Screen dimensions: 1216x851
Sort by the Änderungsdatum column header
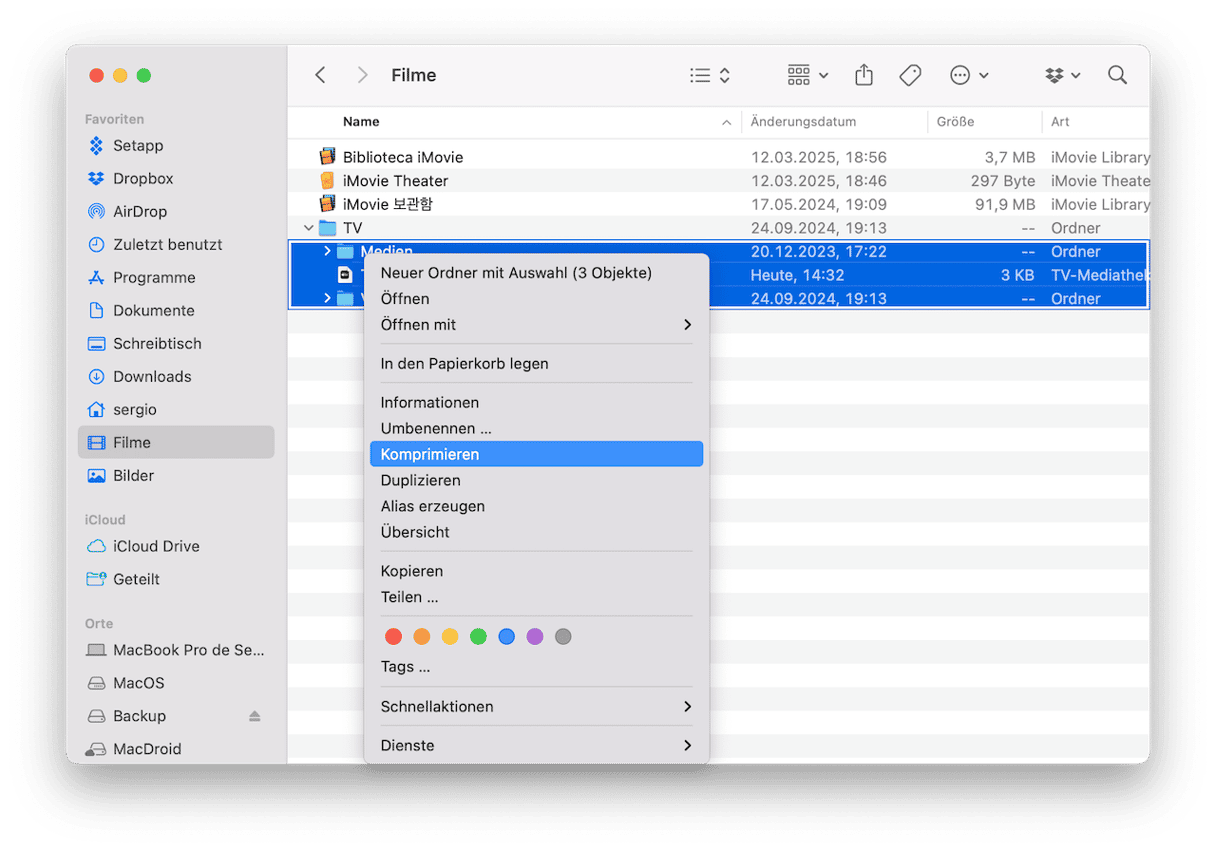[x=803, y=122]
